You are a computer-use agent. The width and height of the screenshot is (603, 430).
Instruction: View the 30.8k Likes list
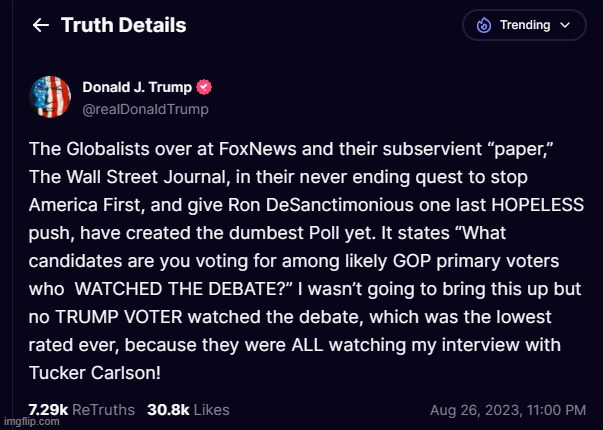coord(188,409)
